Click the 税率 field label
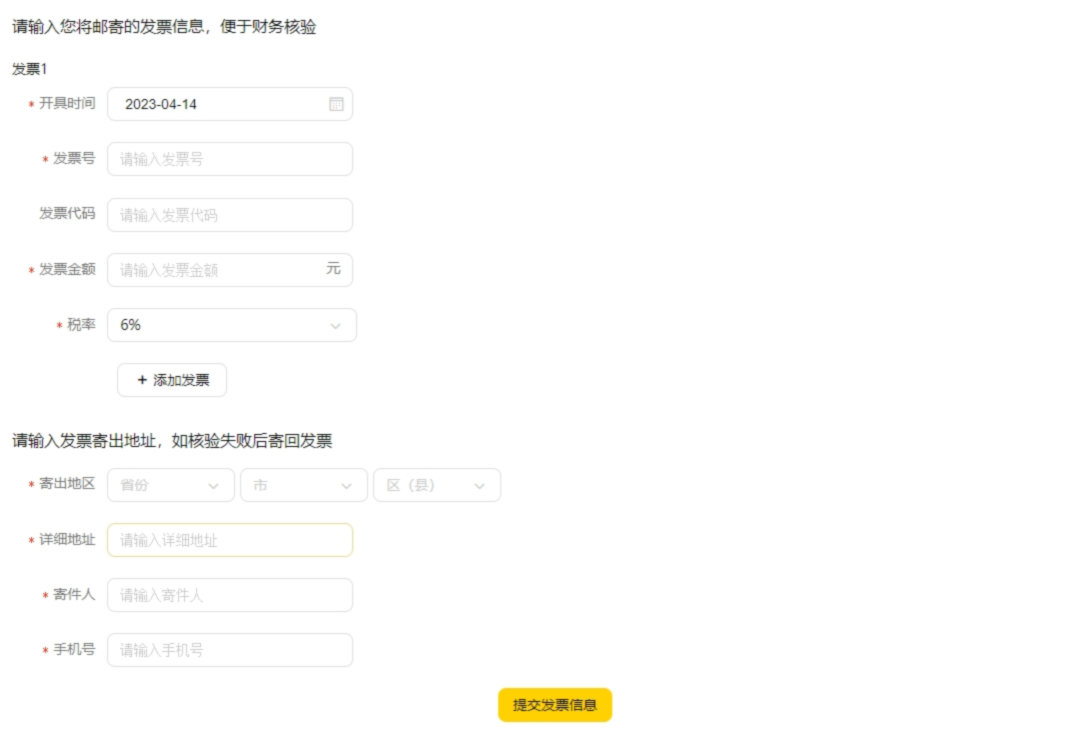The image size is (1092, 733). [x=81, y=325]
